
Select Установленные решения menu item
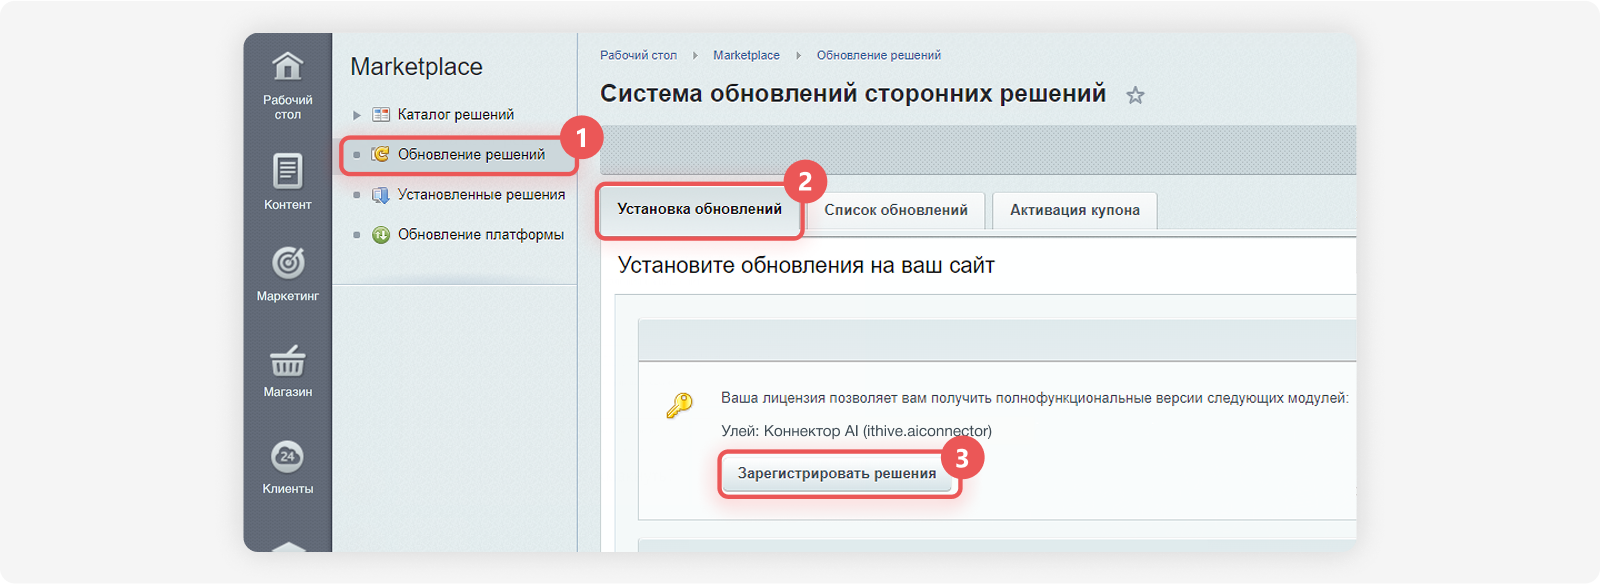pos(481,195)
